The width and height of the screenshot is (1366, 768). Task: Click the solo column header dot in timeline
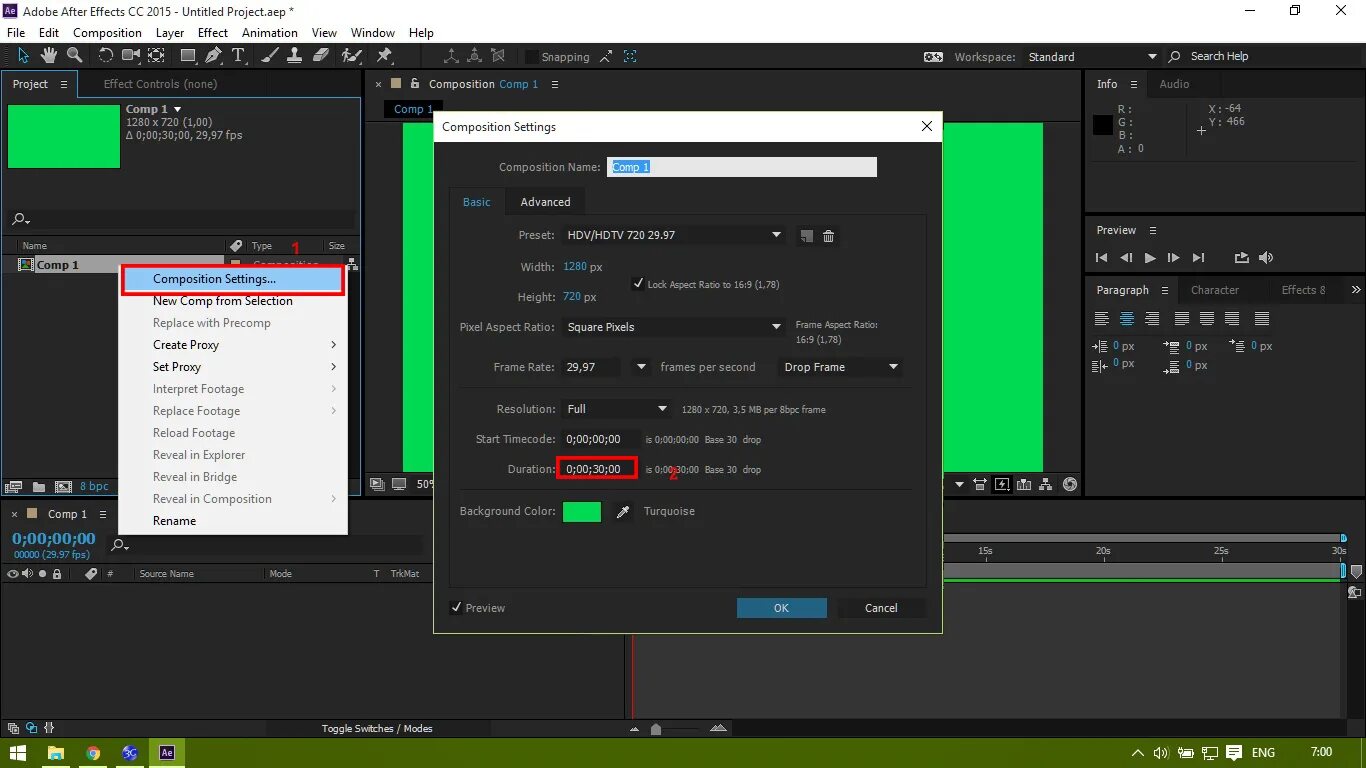(42, 574)
